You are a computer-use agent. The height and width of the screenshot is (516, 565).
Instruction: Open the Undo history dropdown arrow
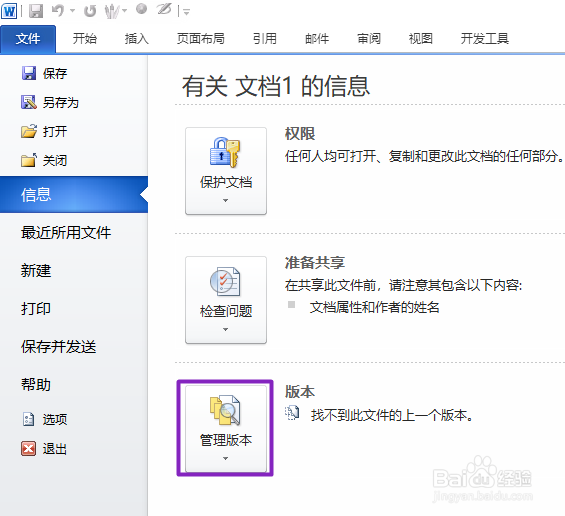pos(72,11)
